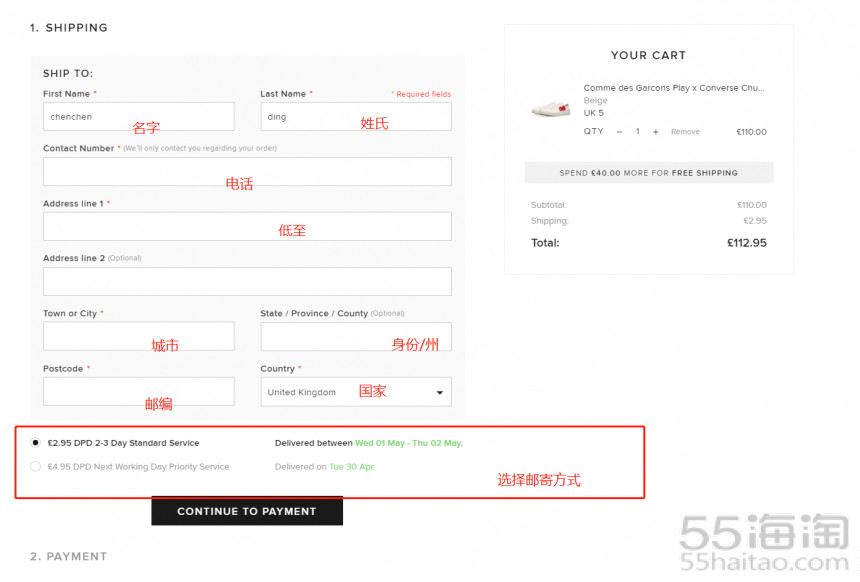Screen dimensions: 860x582
Task: Focus the Town or City field
Action: tap(138, 337)
